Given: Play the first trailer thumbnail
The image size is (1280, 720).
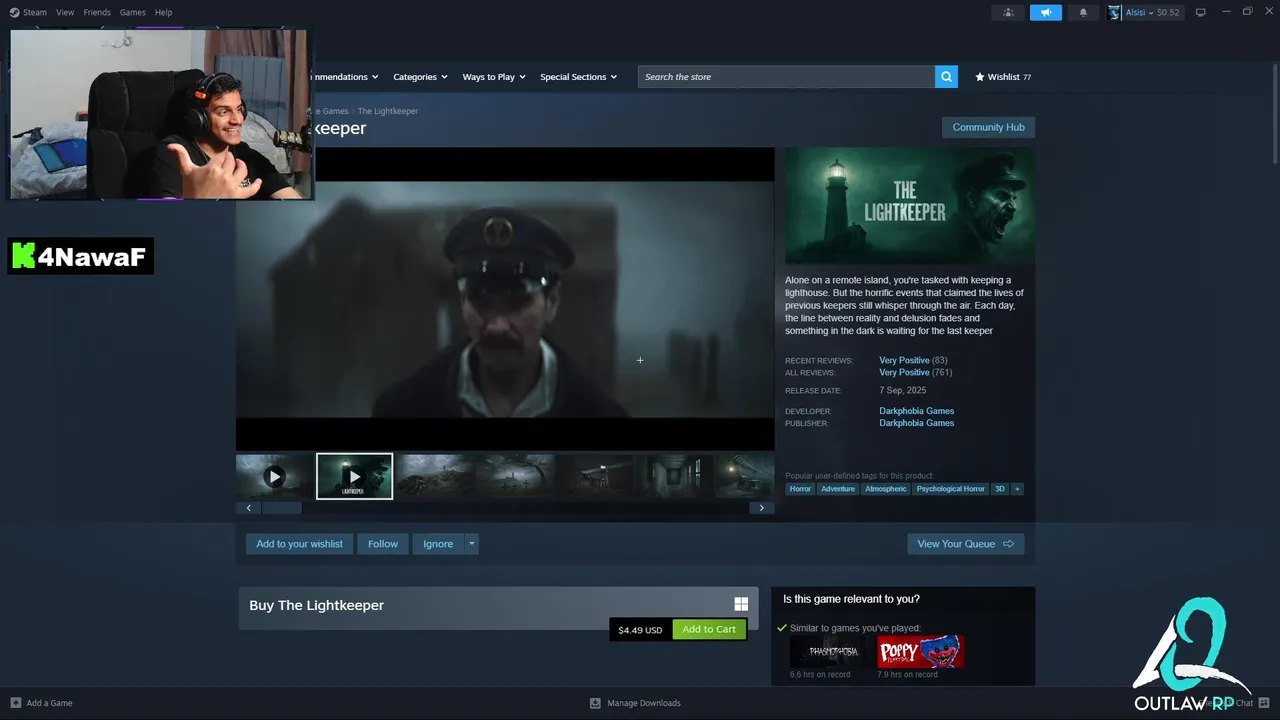Looking at the screenshot, I should pos(274,476).
